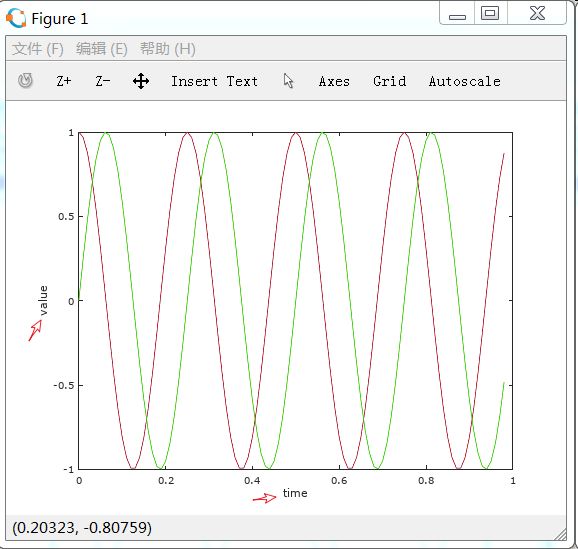Open the 文件 (F) menu
The image size is (578, 549).
[x=38, y=49]
